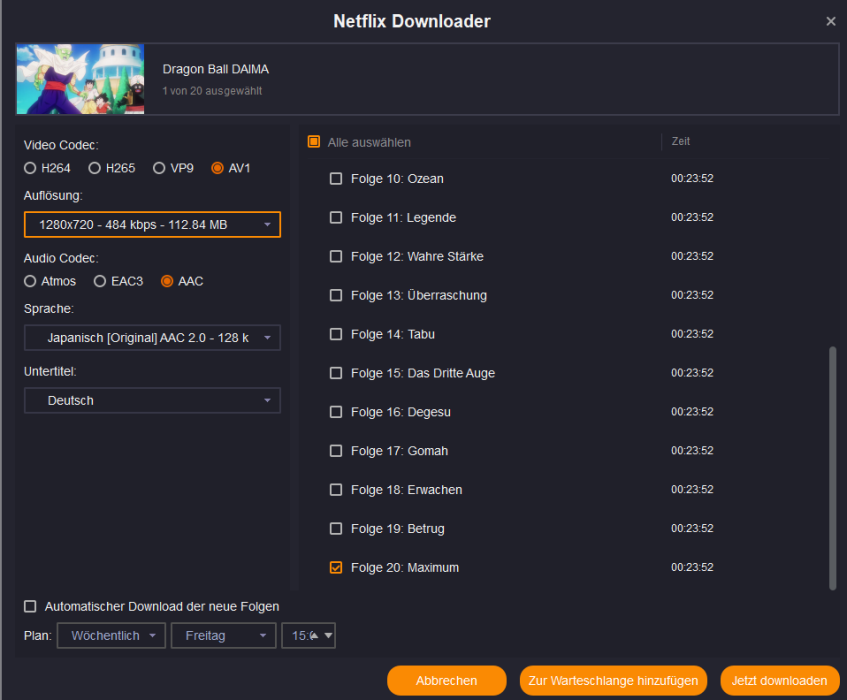The width and height of the screenshot is (847, 700).
Task: Click Zur Warteschlange hinzufügen button
Action: point(613,681)
